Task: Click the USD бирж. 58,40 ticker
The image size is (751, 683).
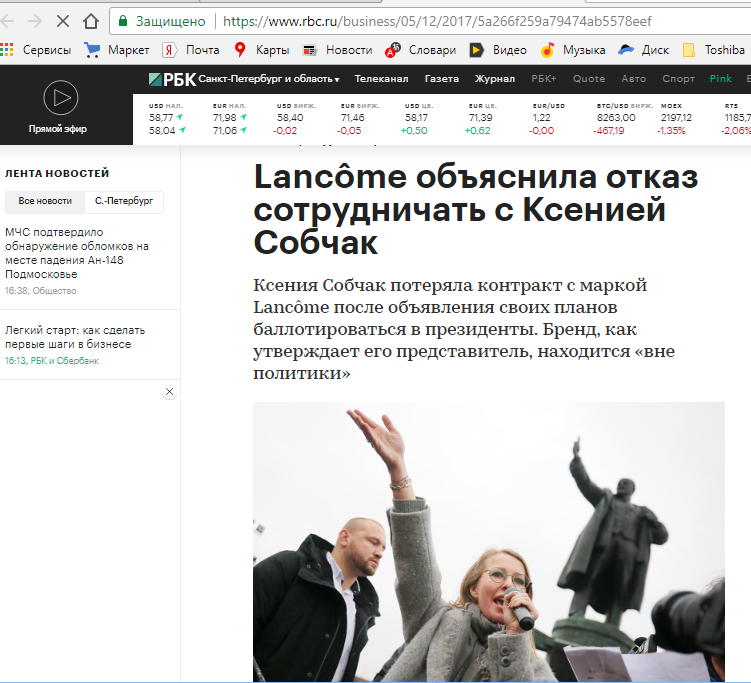Action: (x=296, y=118)
